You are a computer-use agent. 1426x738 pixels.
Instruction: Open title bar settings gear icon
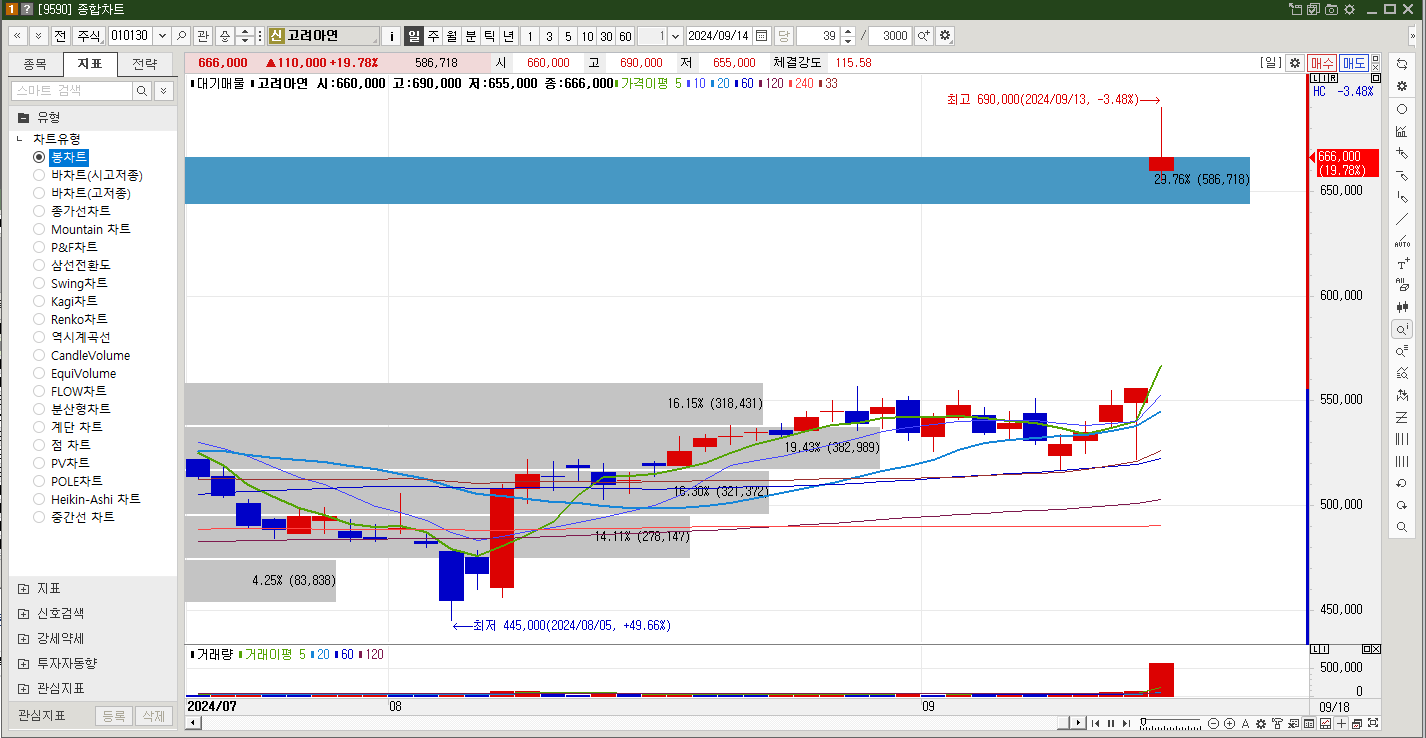click(1349, 9)
